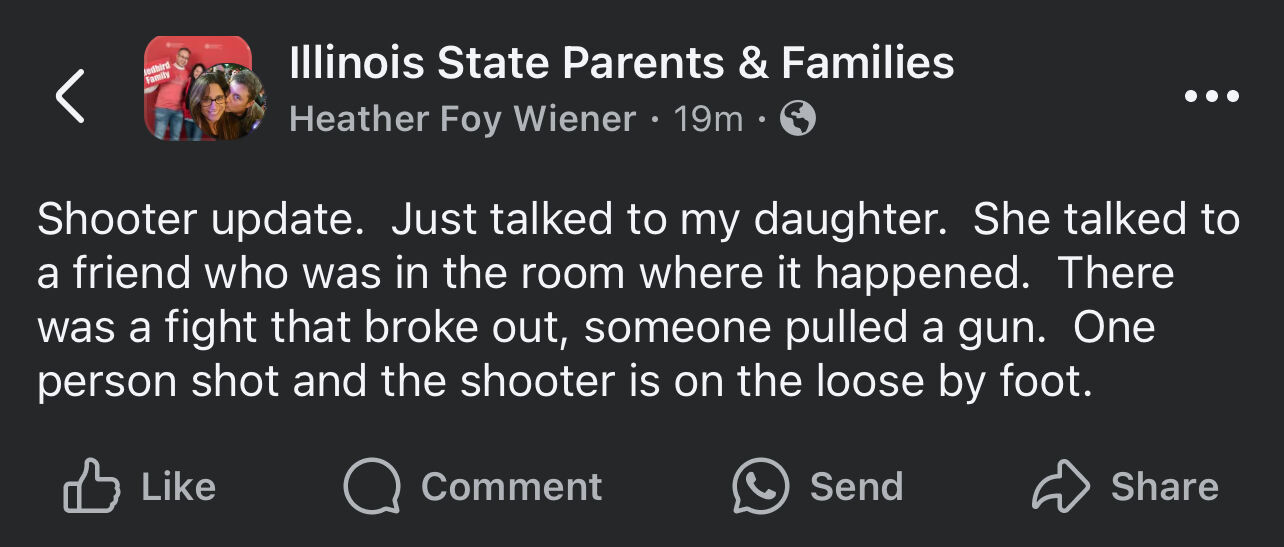Screen dimensions: 1284x547
Task: Tap the 19m timestamp
Action: tap(708, 120)
